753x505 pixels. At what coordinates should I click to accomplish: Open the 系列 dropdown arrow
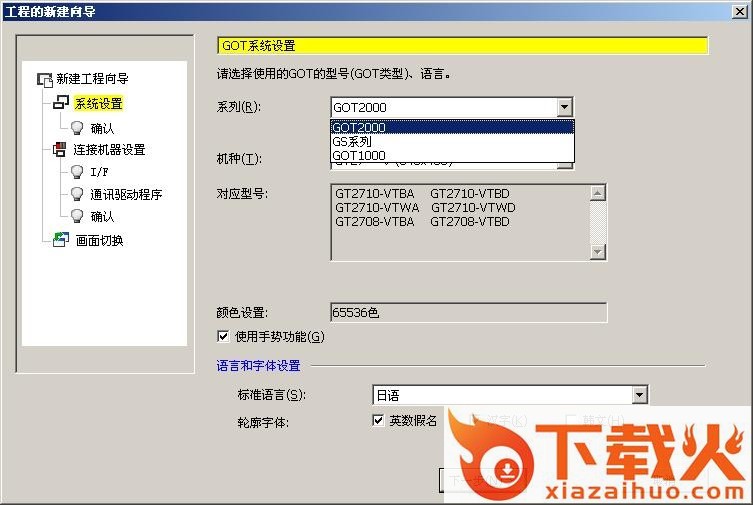click(565, 107)
